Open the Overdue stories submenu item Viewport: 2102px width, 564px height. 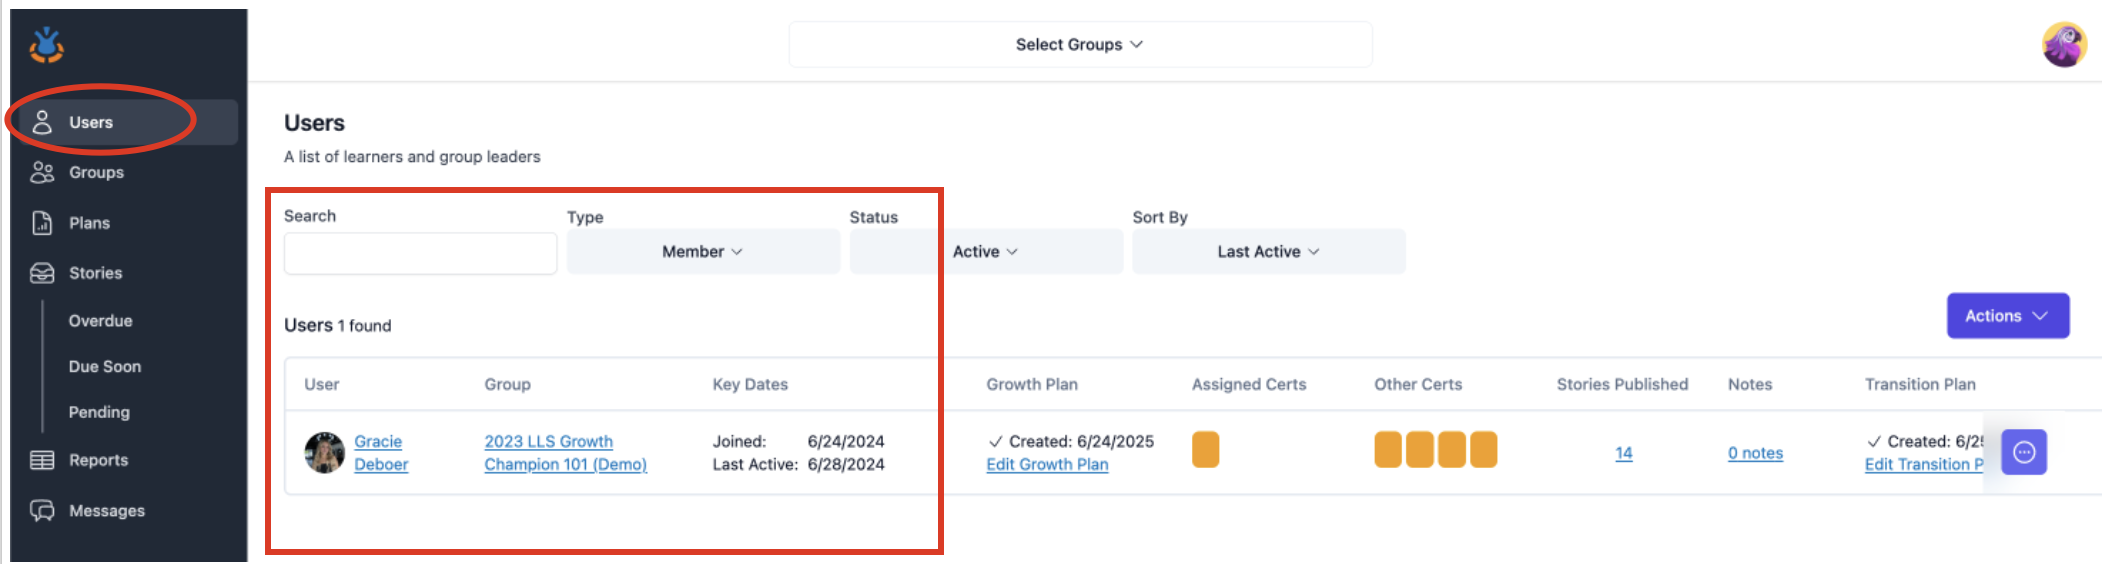(x=100, y=321)
